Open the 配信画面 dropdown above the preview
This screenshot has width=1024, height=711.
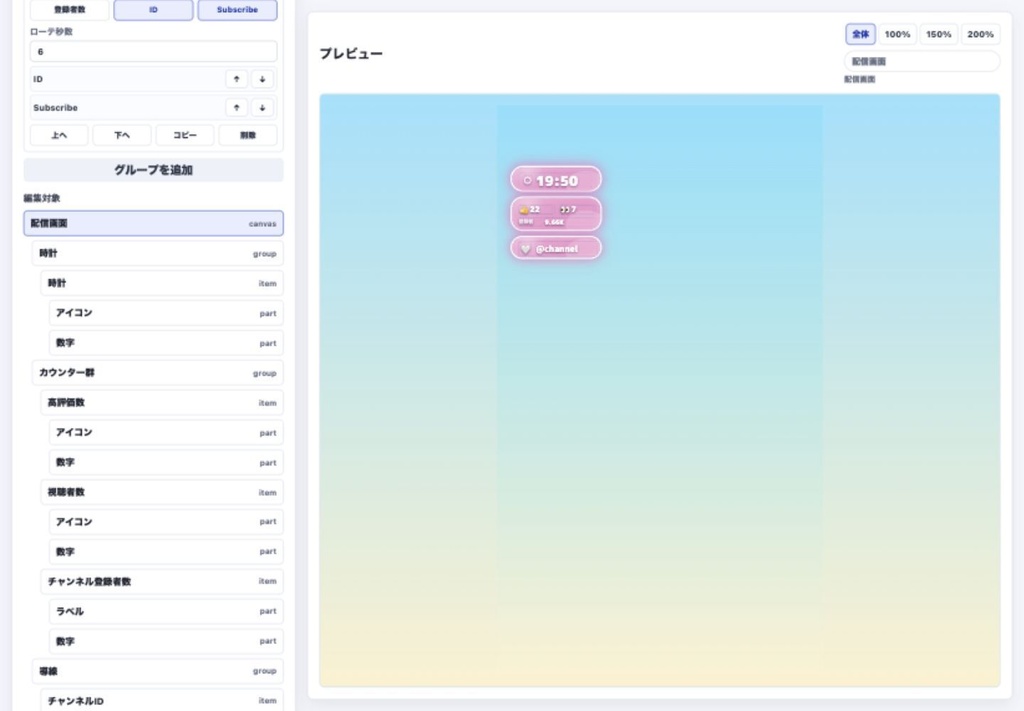tap(922, 61)
